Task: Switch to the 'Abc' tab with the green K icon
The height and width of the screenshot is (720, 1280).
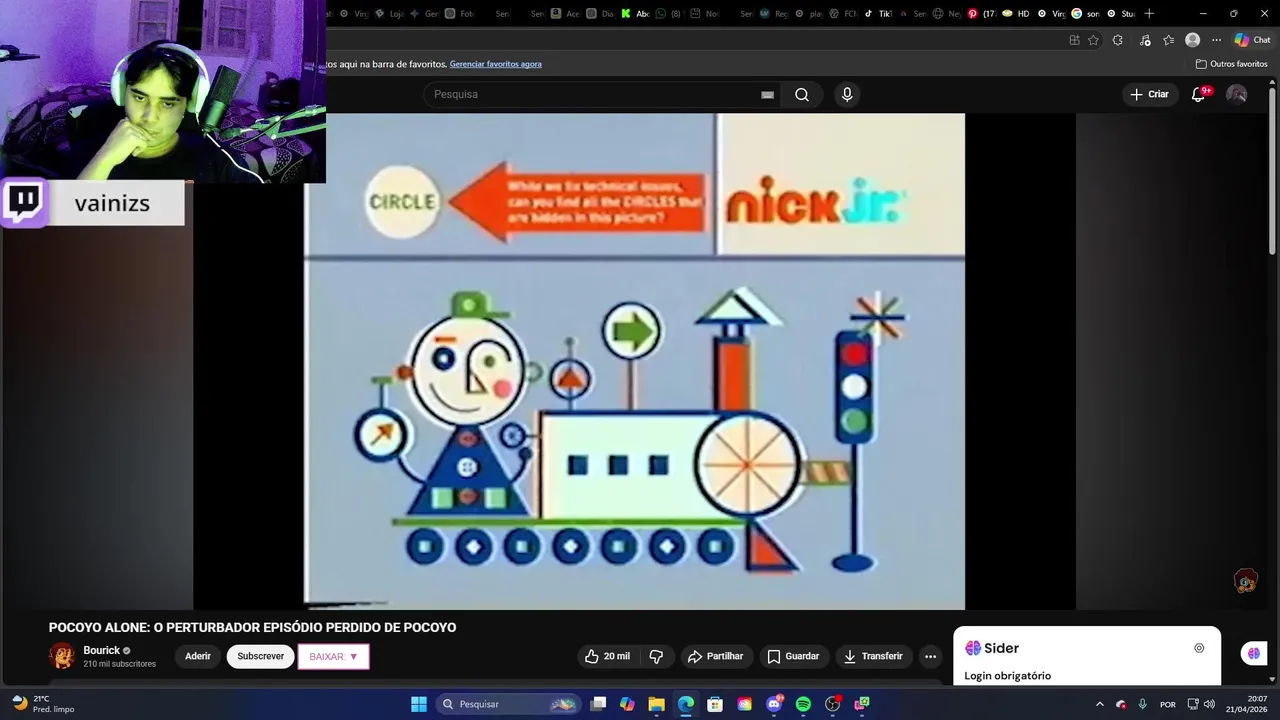Action: tap(635, 13)
